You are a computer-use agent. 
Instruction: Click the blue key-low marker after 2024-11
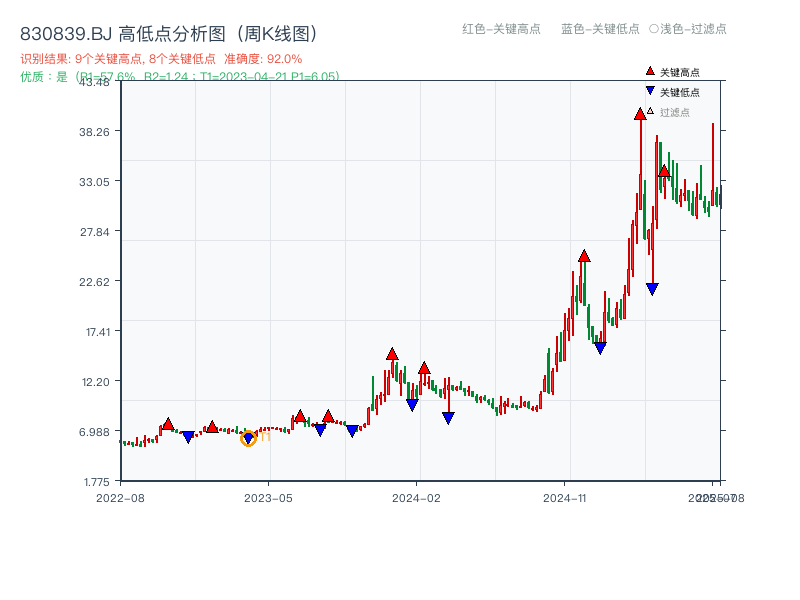(x=652, y=288)
